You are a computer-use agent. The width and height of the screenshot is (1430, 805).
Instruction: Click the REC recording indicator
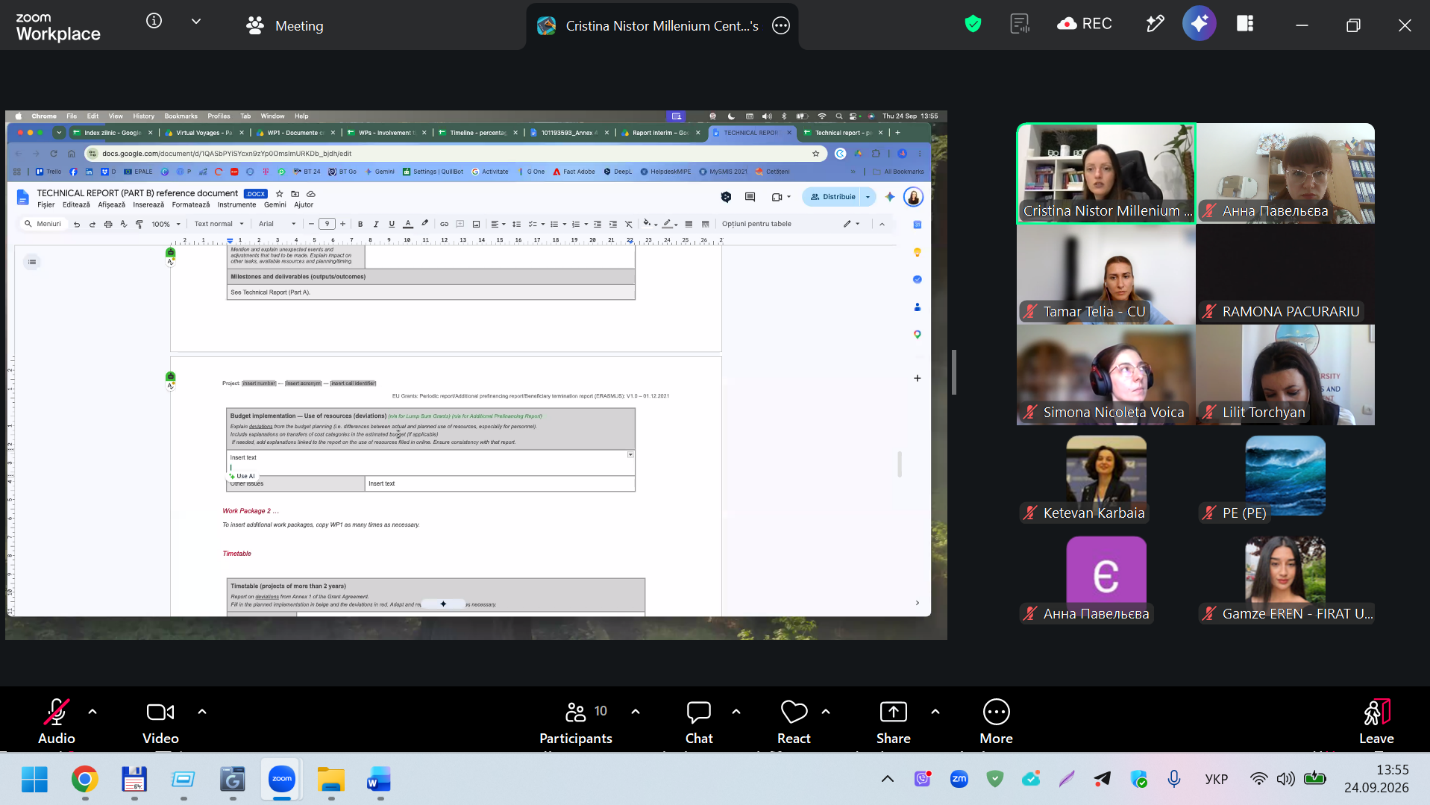(1084, 24)
